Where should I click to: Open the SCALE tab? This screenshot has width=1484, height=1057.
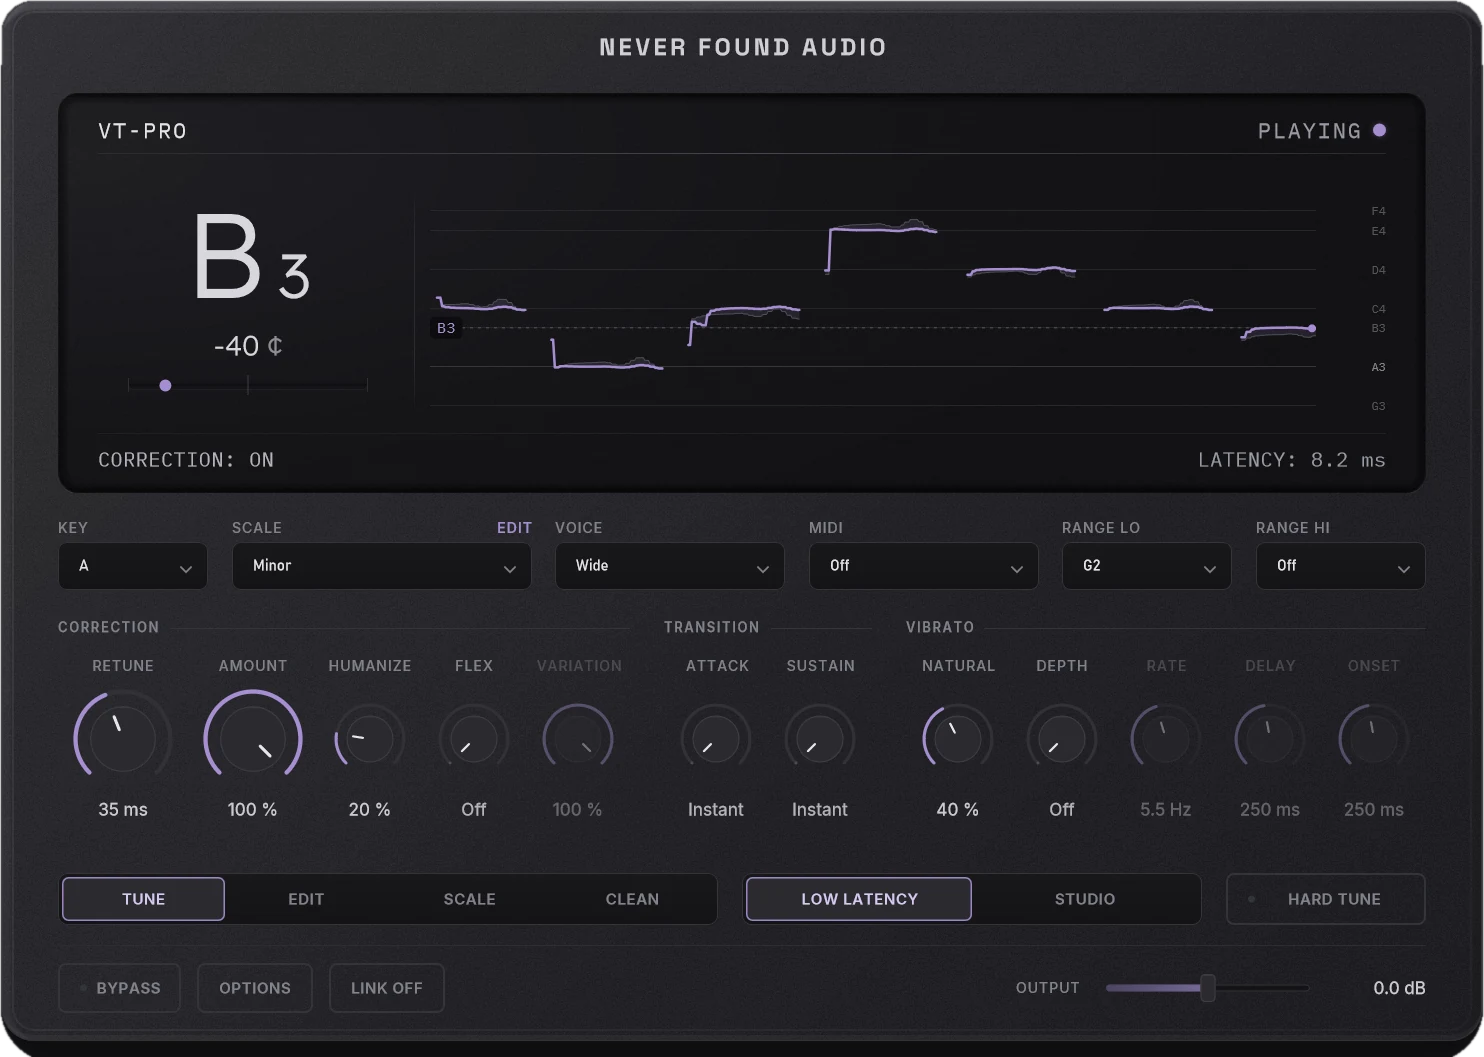(x=469, y=899)
